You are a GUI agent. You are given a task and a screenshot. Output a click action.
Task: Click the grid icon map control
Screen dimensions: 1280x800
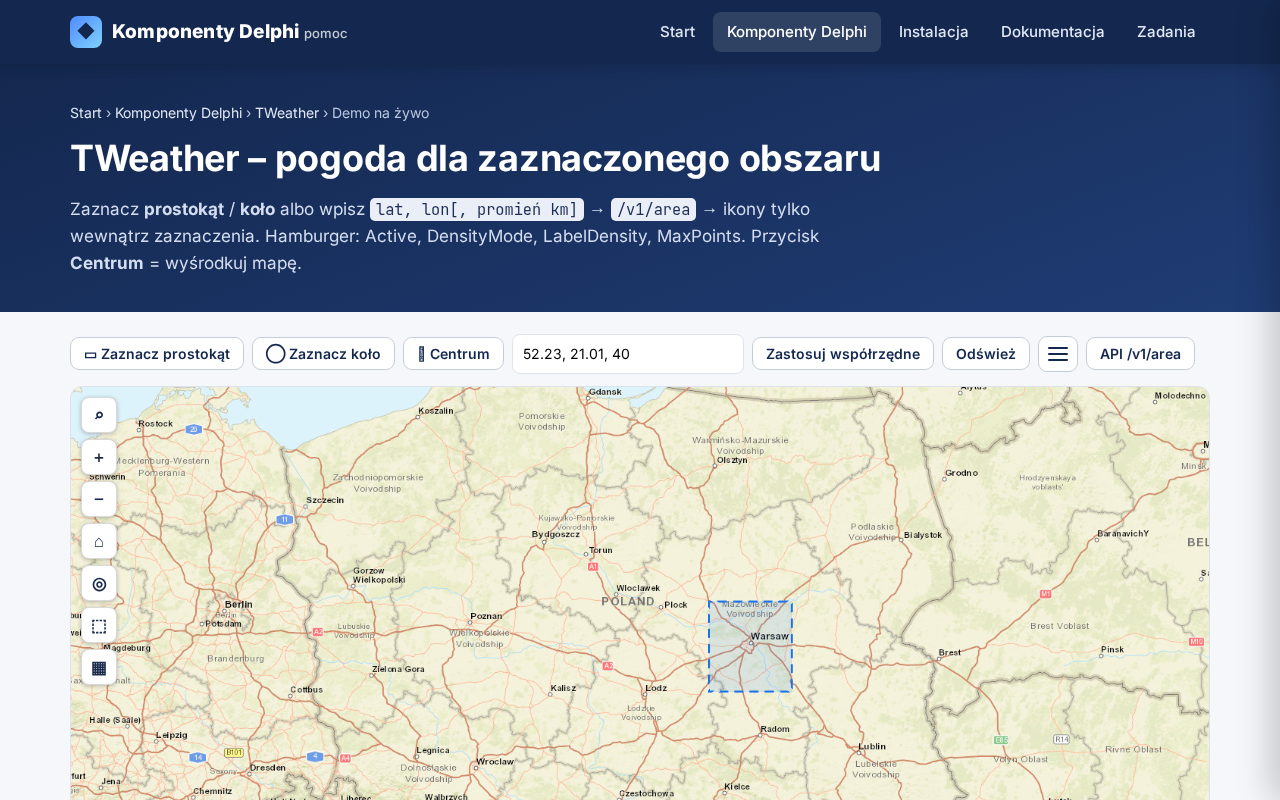tap(99, 667)
